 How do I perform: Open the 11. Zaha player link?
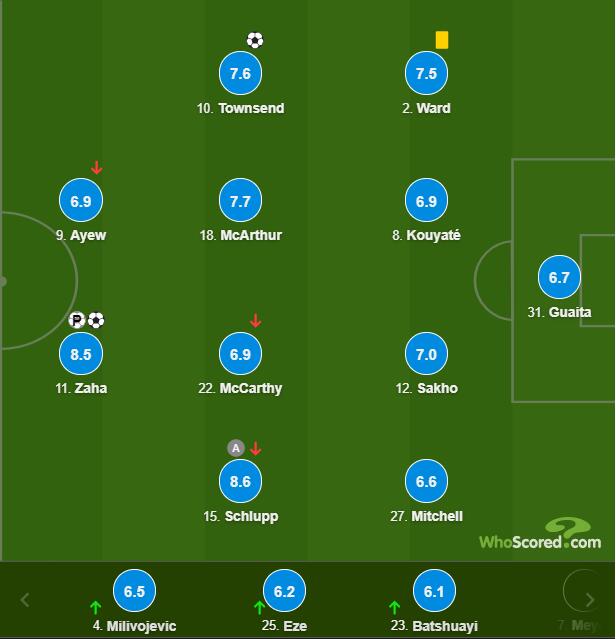coord(81,388)
